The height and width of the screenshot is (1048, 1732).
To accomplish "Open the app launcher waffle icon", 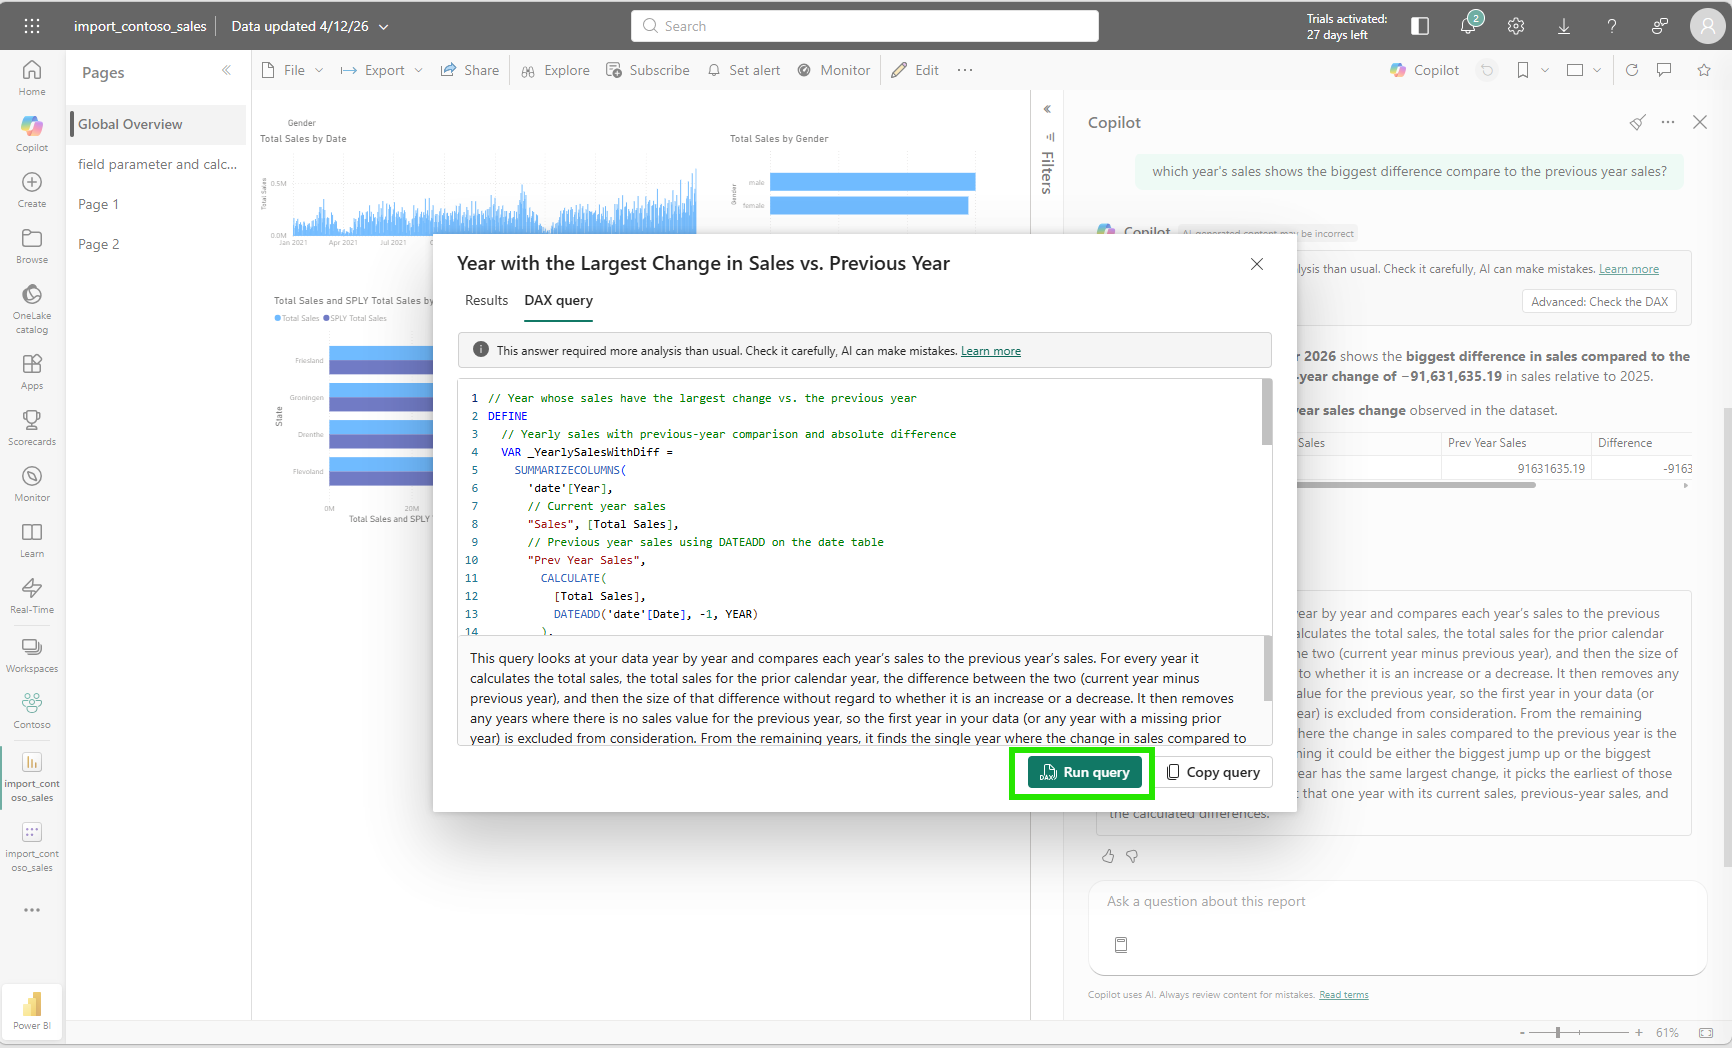I will coord(32,26).
